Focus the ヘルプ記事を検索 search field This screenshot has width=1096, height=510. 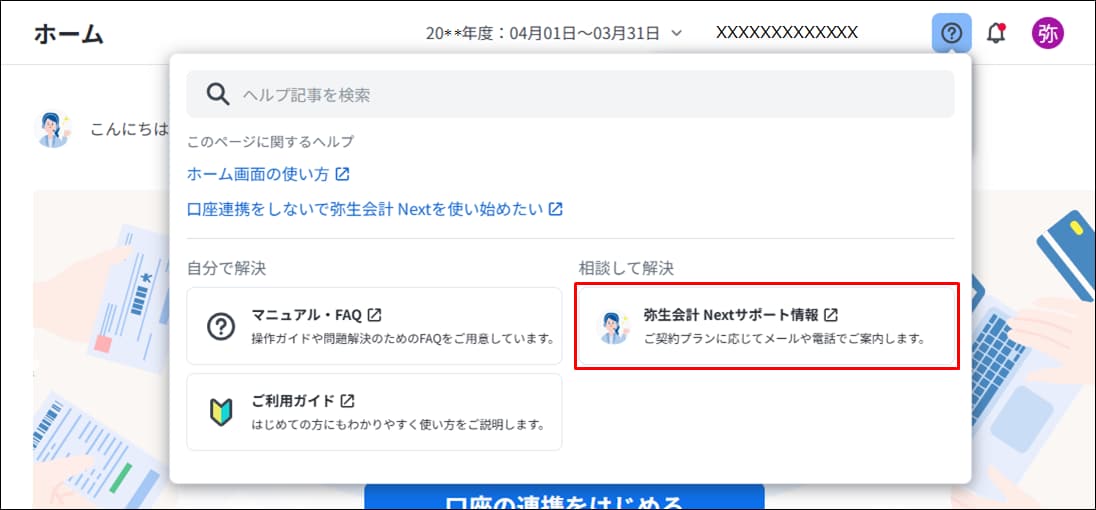(590, 95)
